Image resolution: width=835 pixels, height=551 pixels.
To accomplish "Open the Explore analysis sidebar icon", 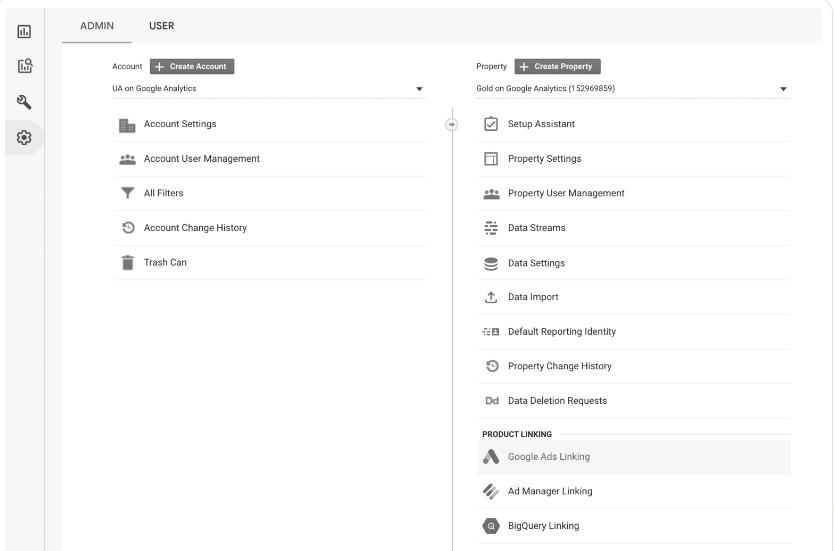I will (x=24, y=66).
